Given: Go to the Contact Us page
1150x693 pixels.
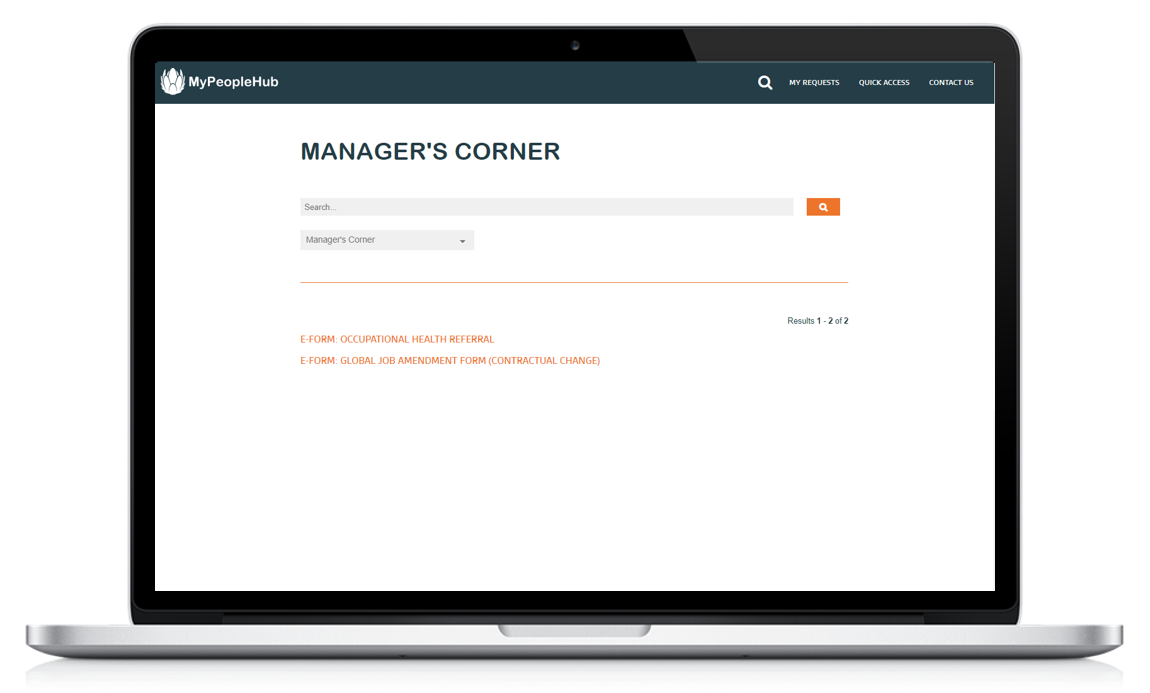Looking at the screenshot, I should click(950, 83).
